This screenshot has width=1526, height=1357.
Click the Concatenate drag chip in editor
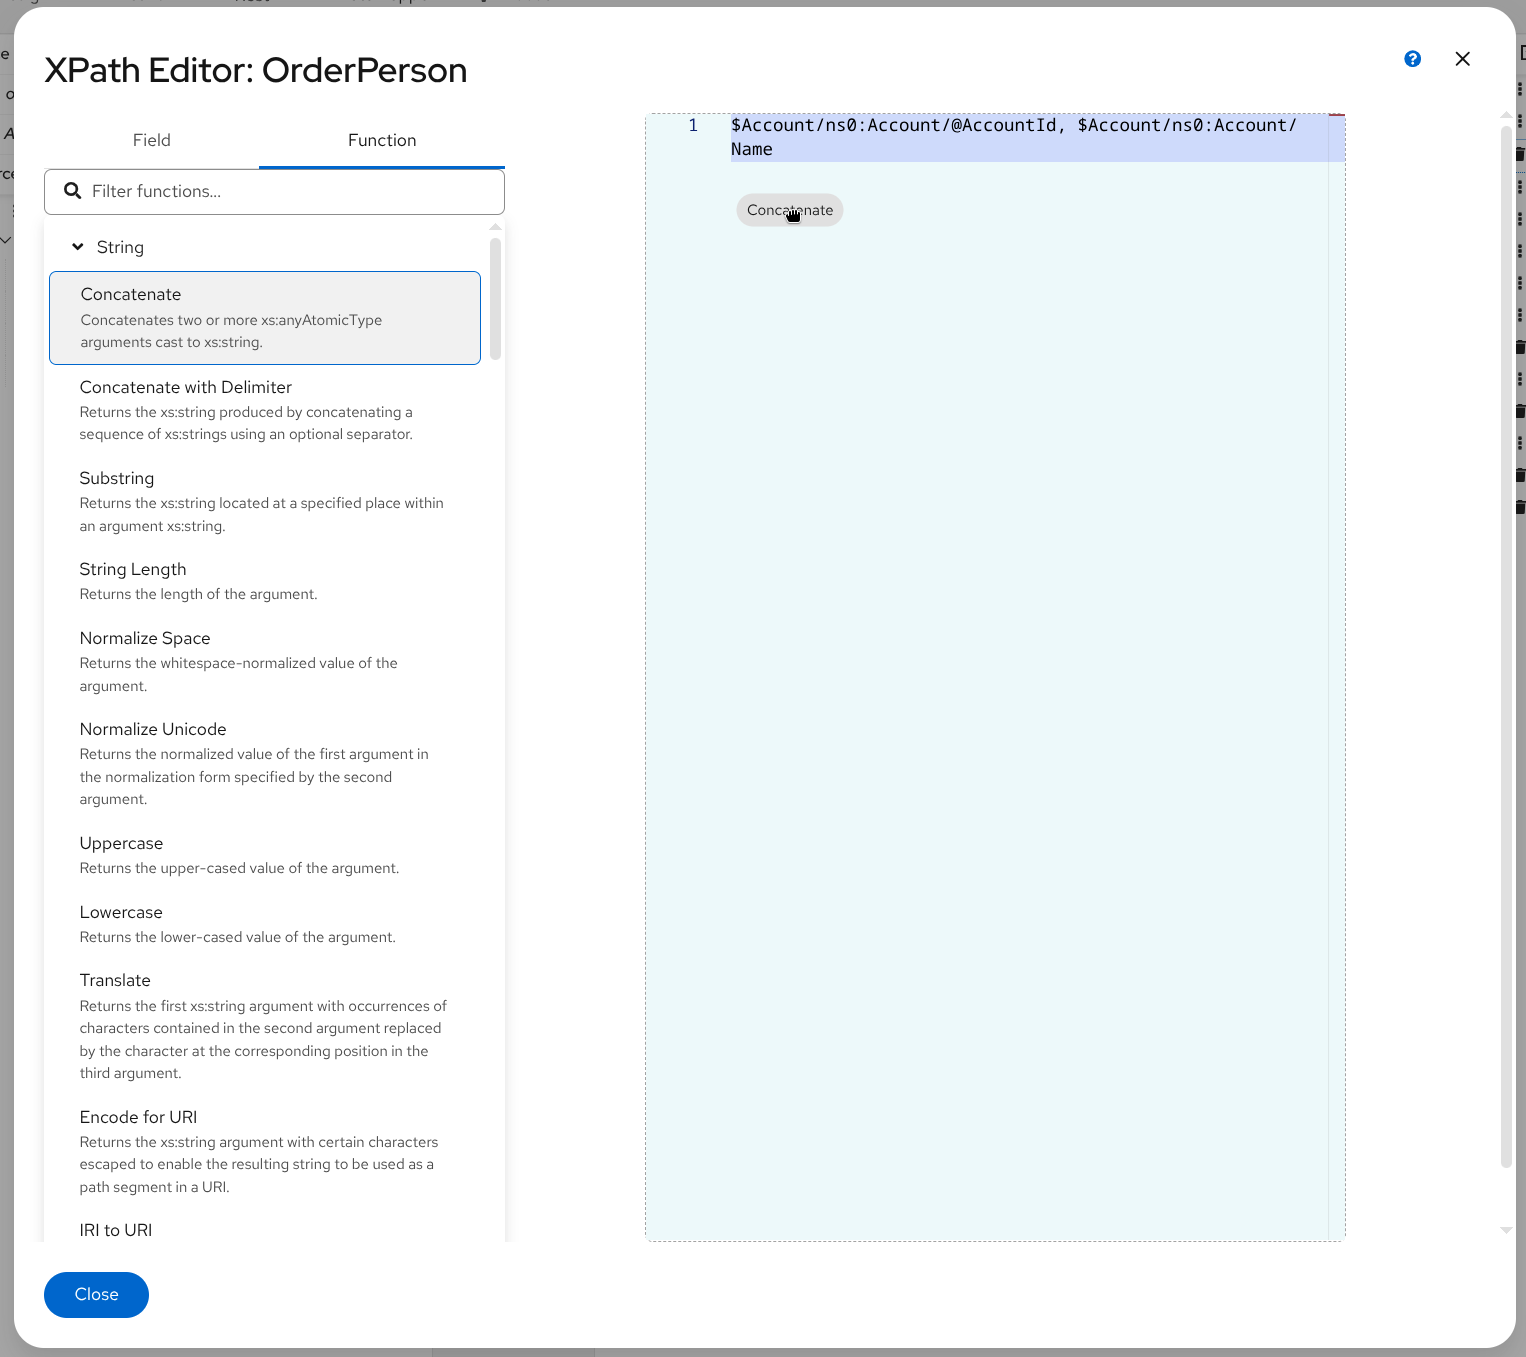coord(790,210)
